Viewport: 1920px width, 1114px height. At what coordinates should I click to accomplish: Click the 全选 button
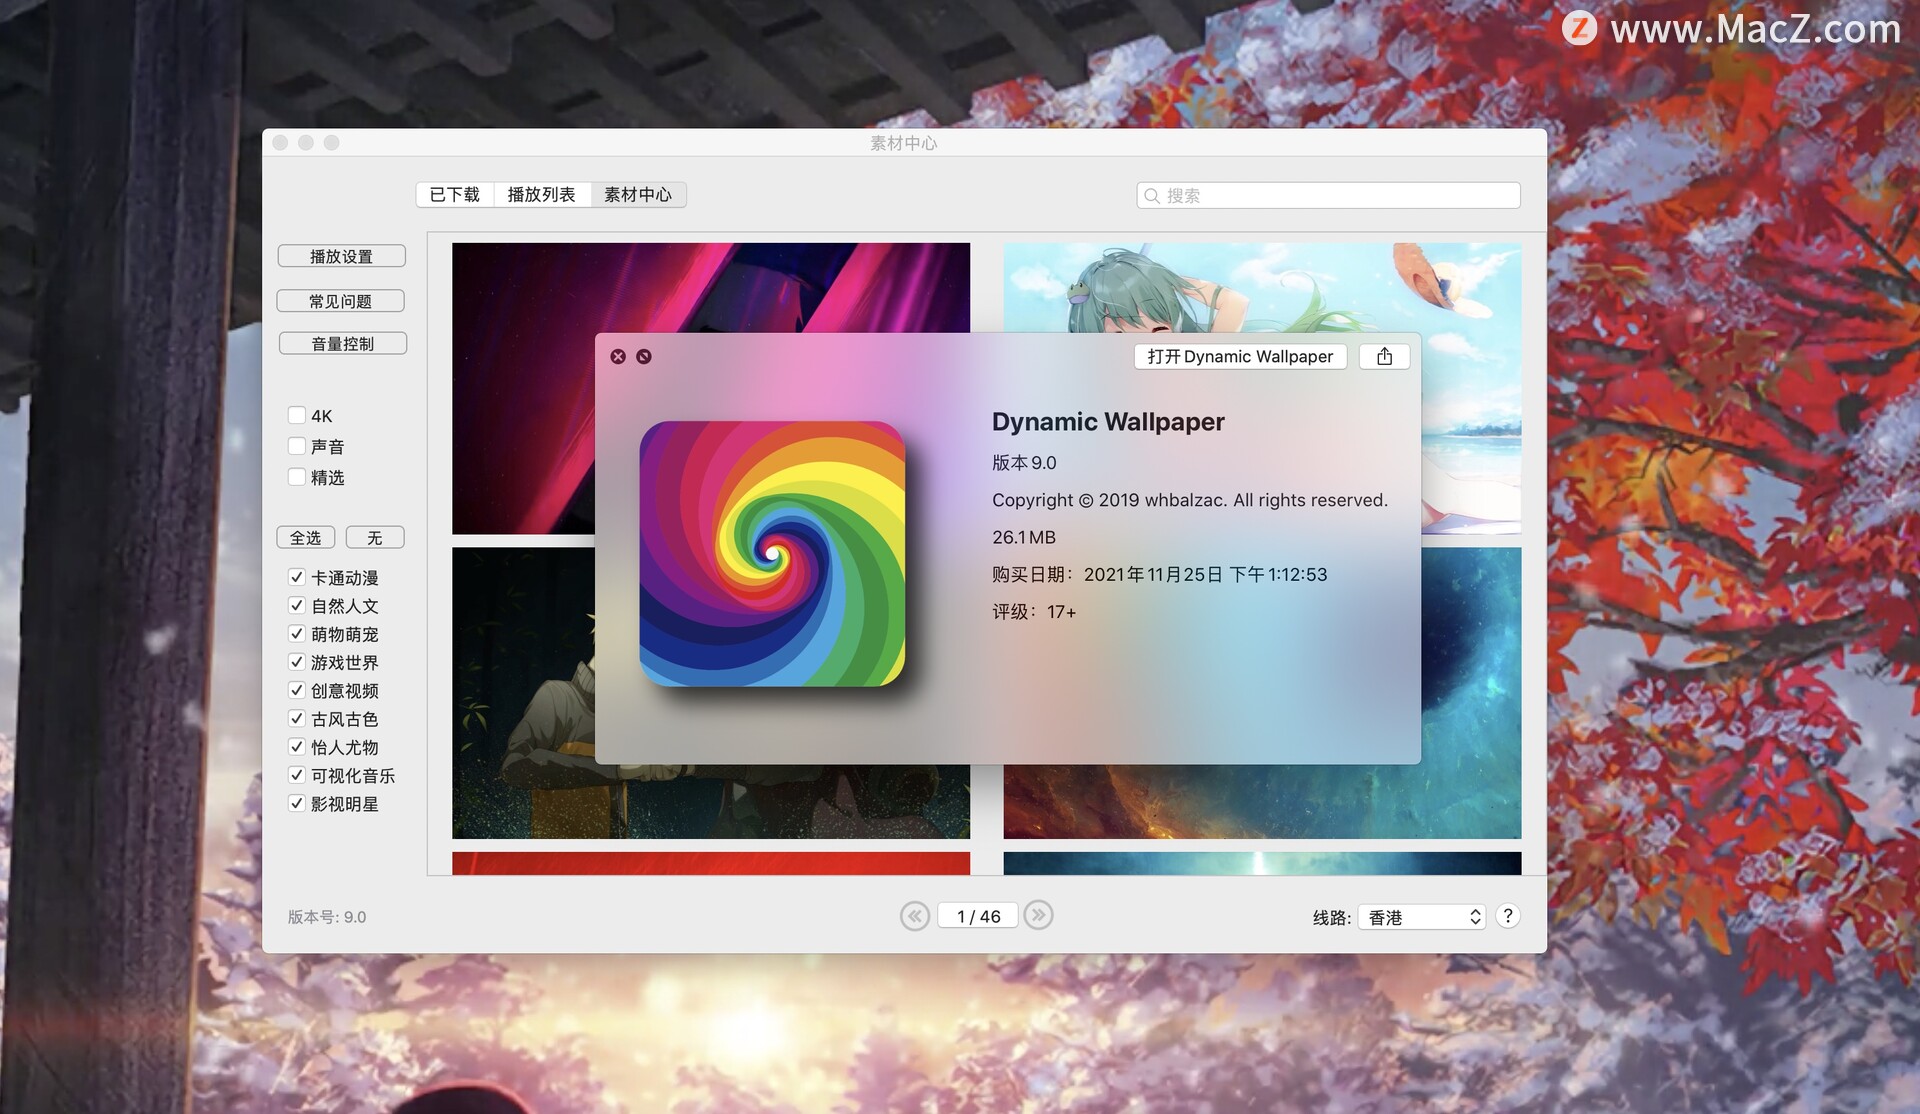coord(306,538)
